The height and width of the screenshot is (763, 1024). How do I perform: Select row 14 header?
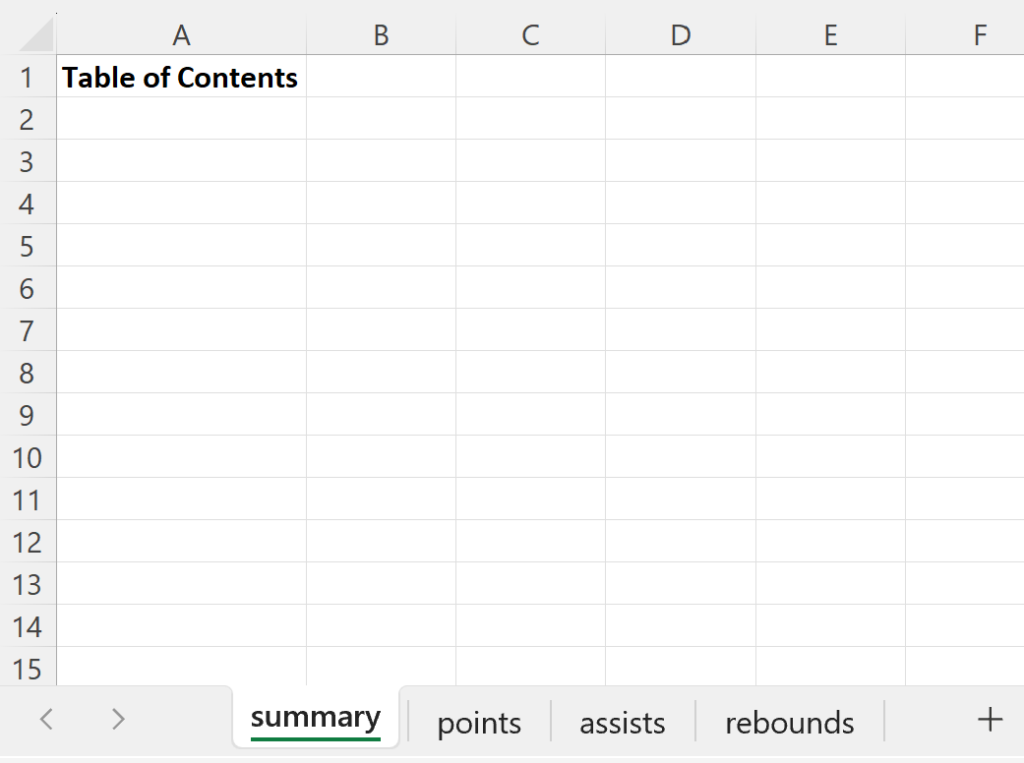tap(27, 626)
